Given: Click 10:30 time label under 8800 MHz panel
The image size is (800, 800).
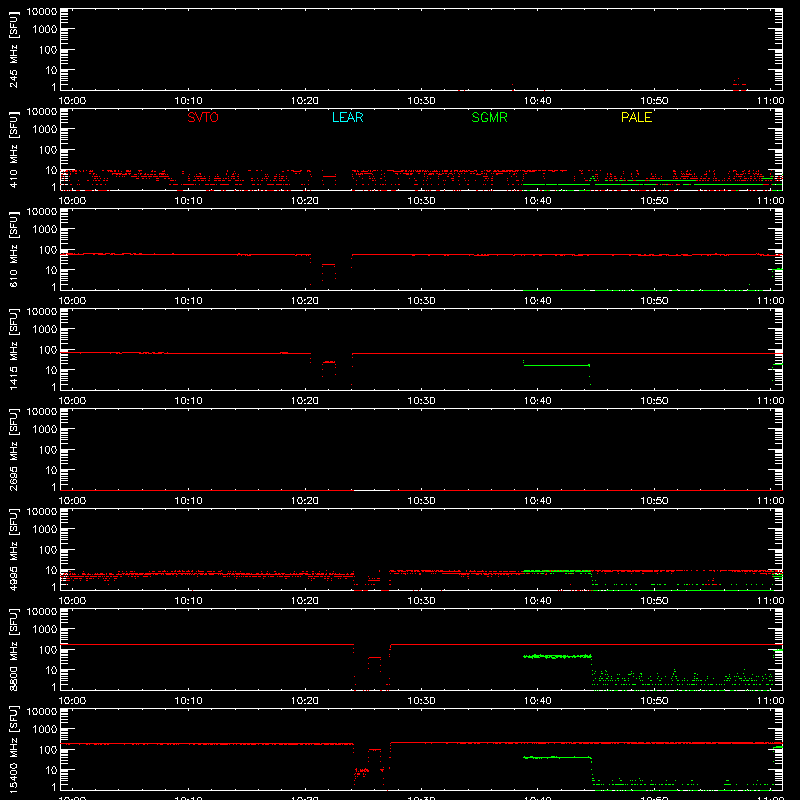Looking at the screenshot, I should pyautogui.click(x=421, y=701).
